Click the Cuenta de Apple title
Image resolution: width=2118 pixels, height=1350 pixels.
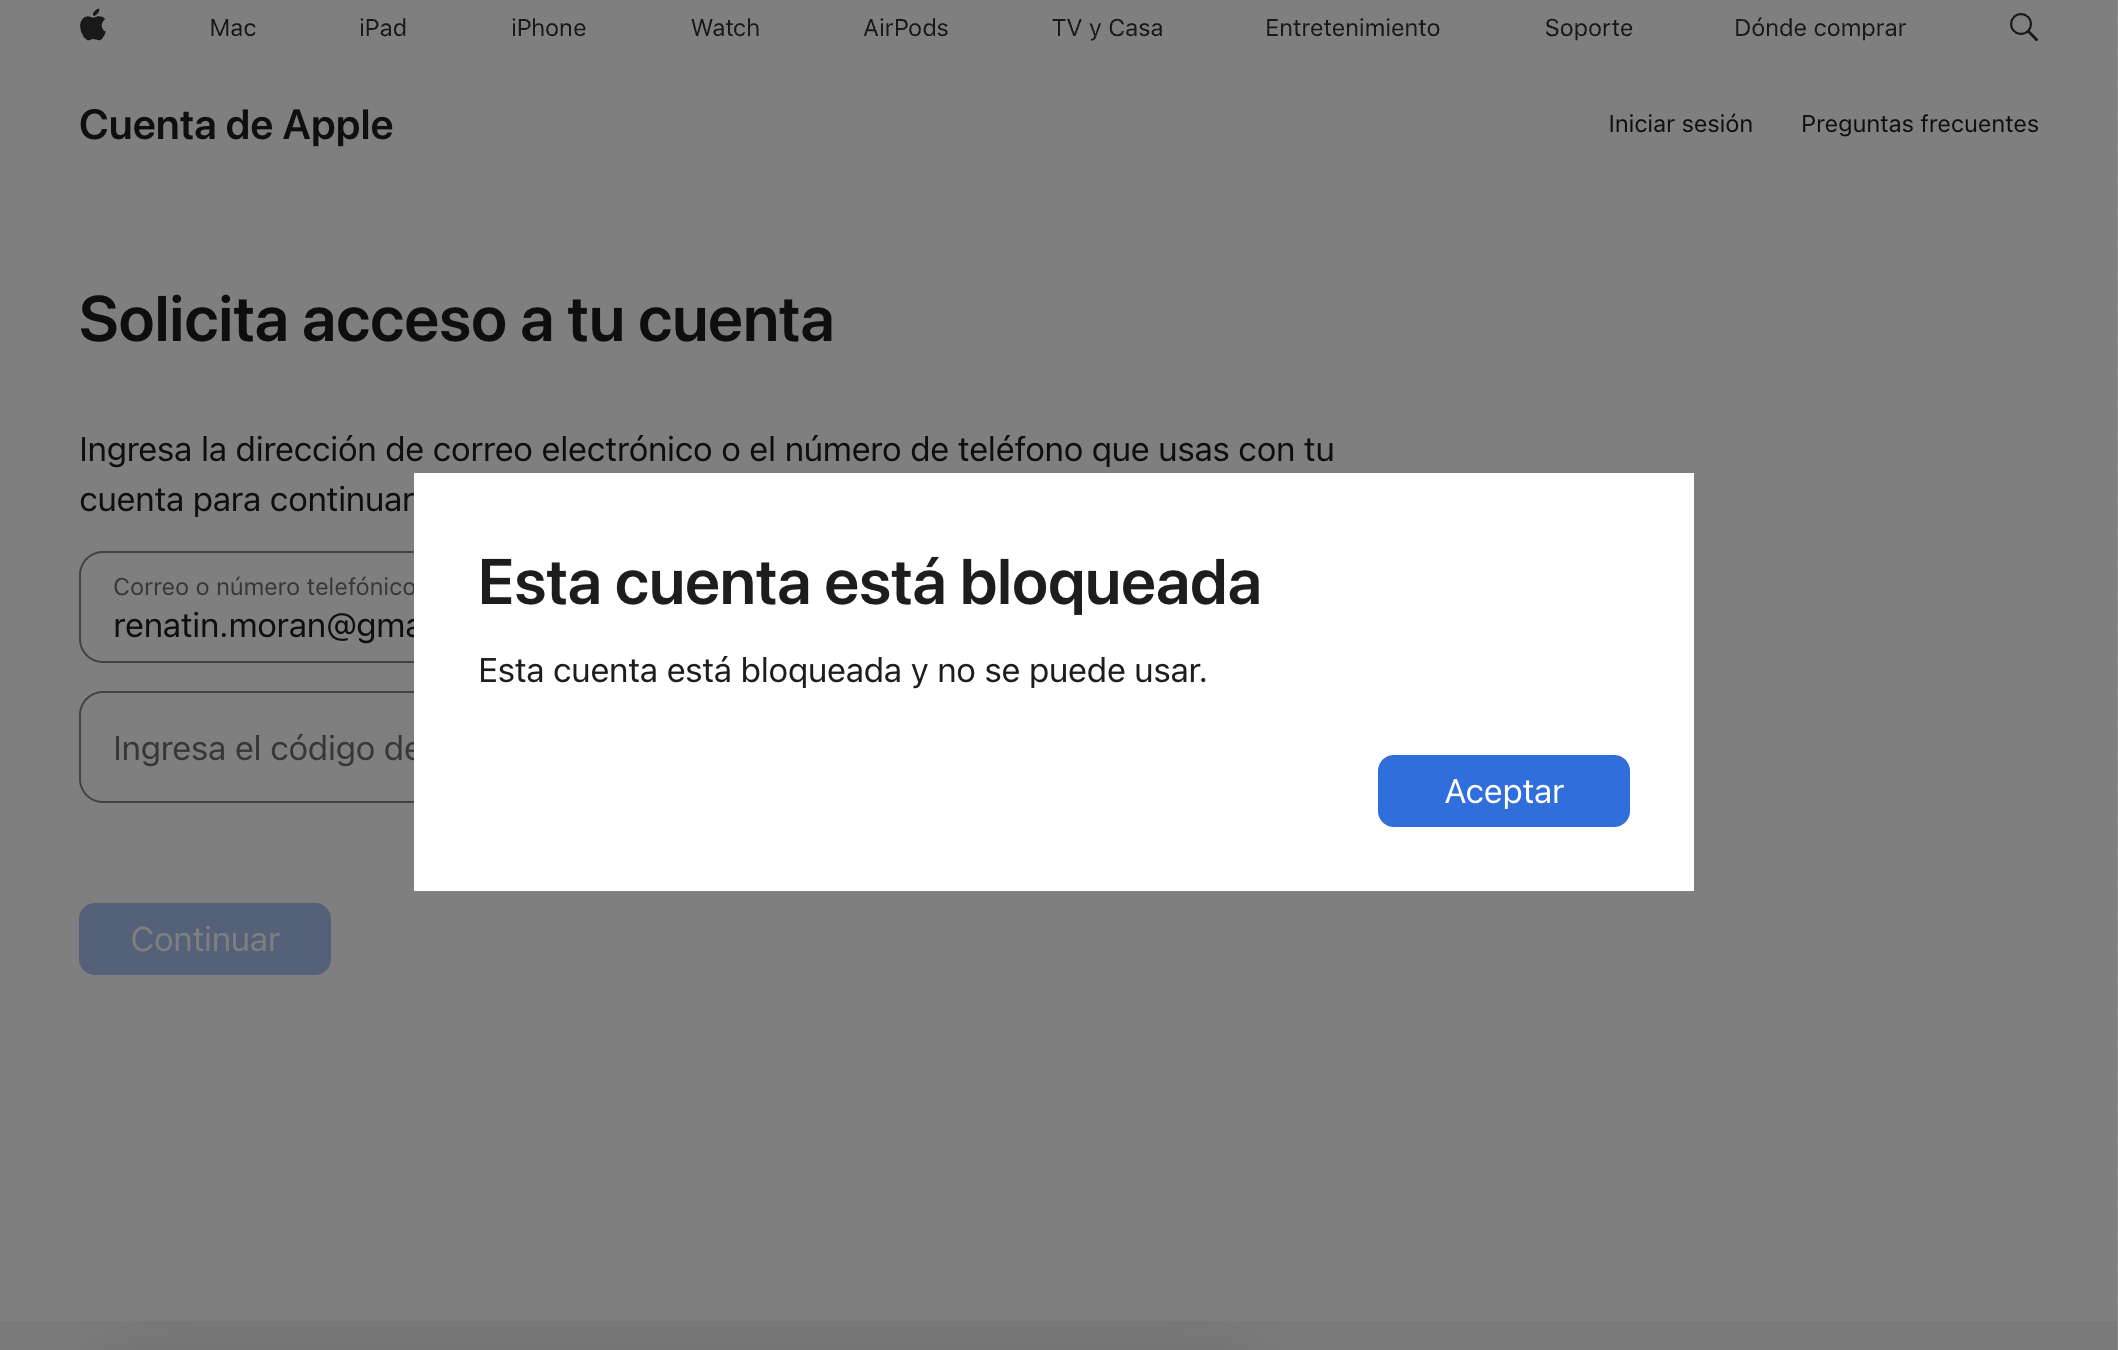tap(236, 125)
